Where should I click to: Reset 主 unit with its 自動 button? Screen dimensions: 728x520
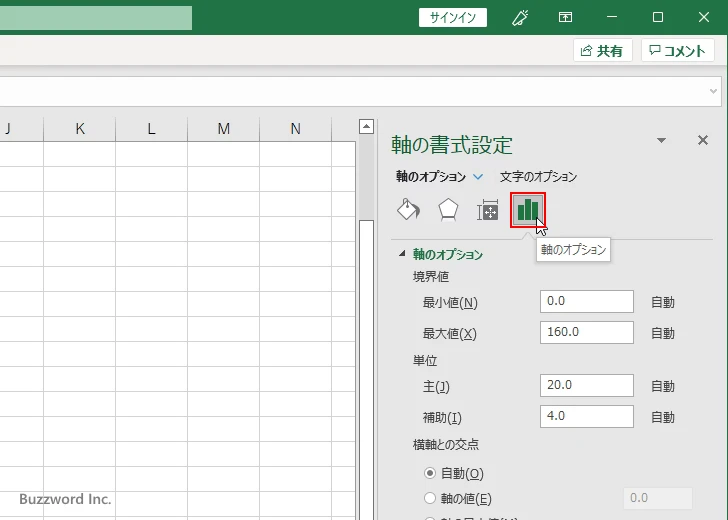(663, 386)
